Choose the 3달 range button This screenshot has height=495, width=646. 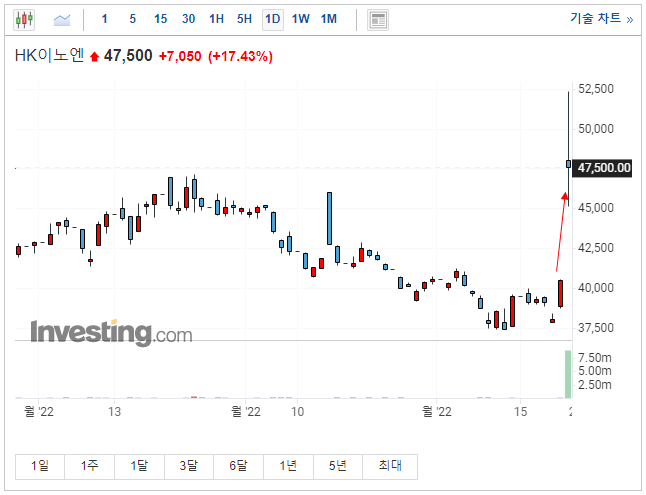(x=189, y=467)
